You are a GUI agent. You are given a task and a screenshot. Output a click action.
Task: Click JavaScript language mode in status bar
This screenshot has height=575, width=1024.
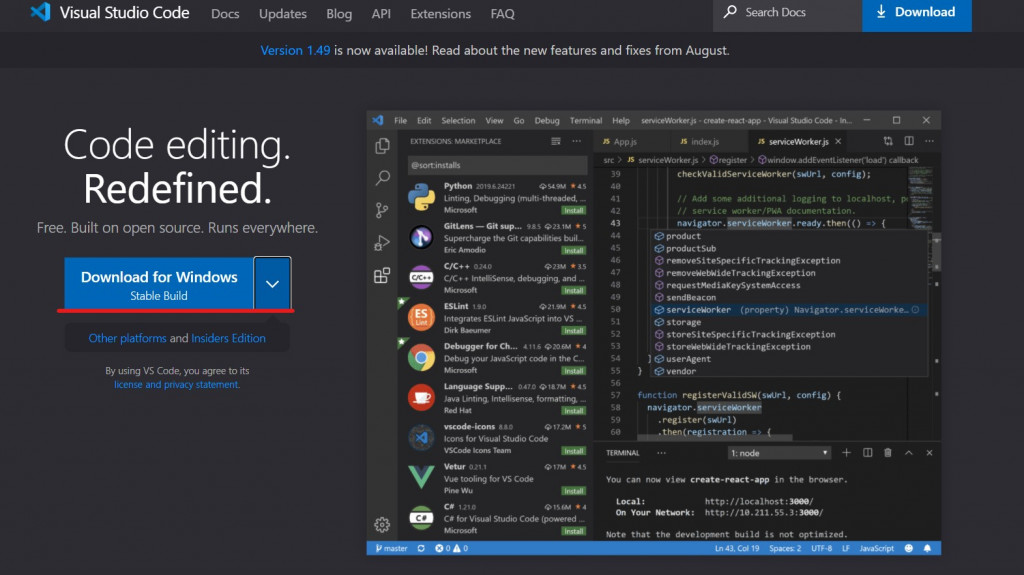(876, 548)
